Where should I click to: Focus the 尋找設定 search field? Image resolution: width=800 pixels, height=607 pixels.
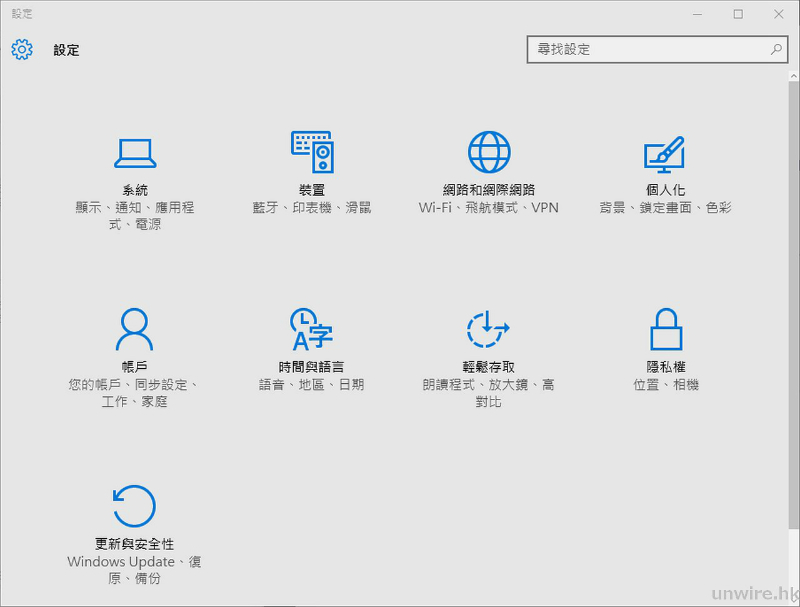tap(657, 49)
